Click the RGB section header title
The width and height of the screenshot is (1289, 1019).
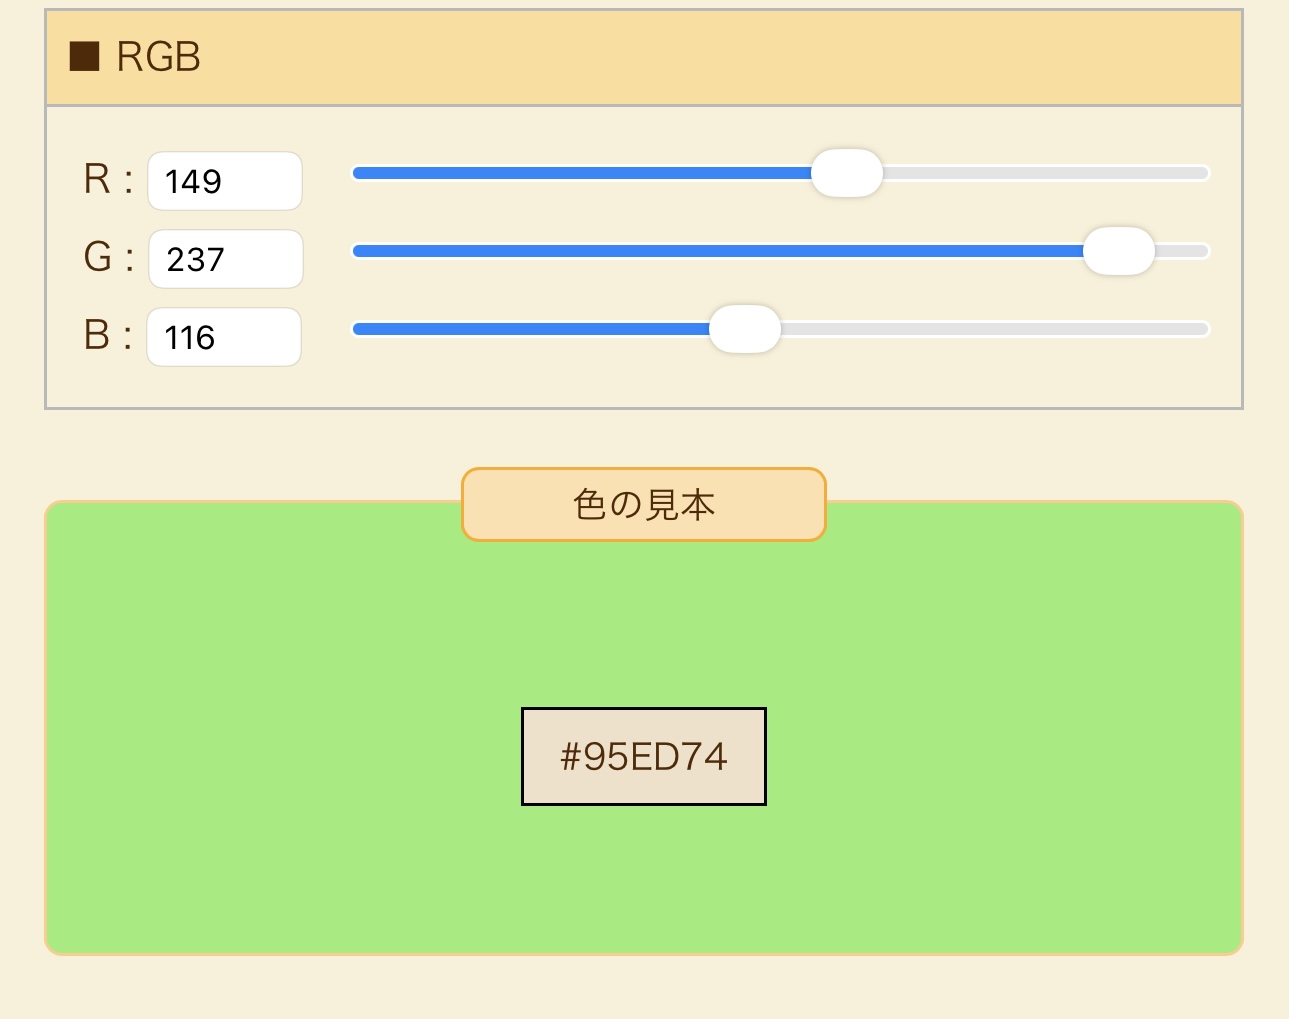[158, 57]
